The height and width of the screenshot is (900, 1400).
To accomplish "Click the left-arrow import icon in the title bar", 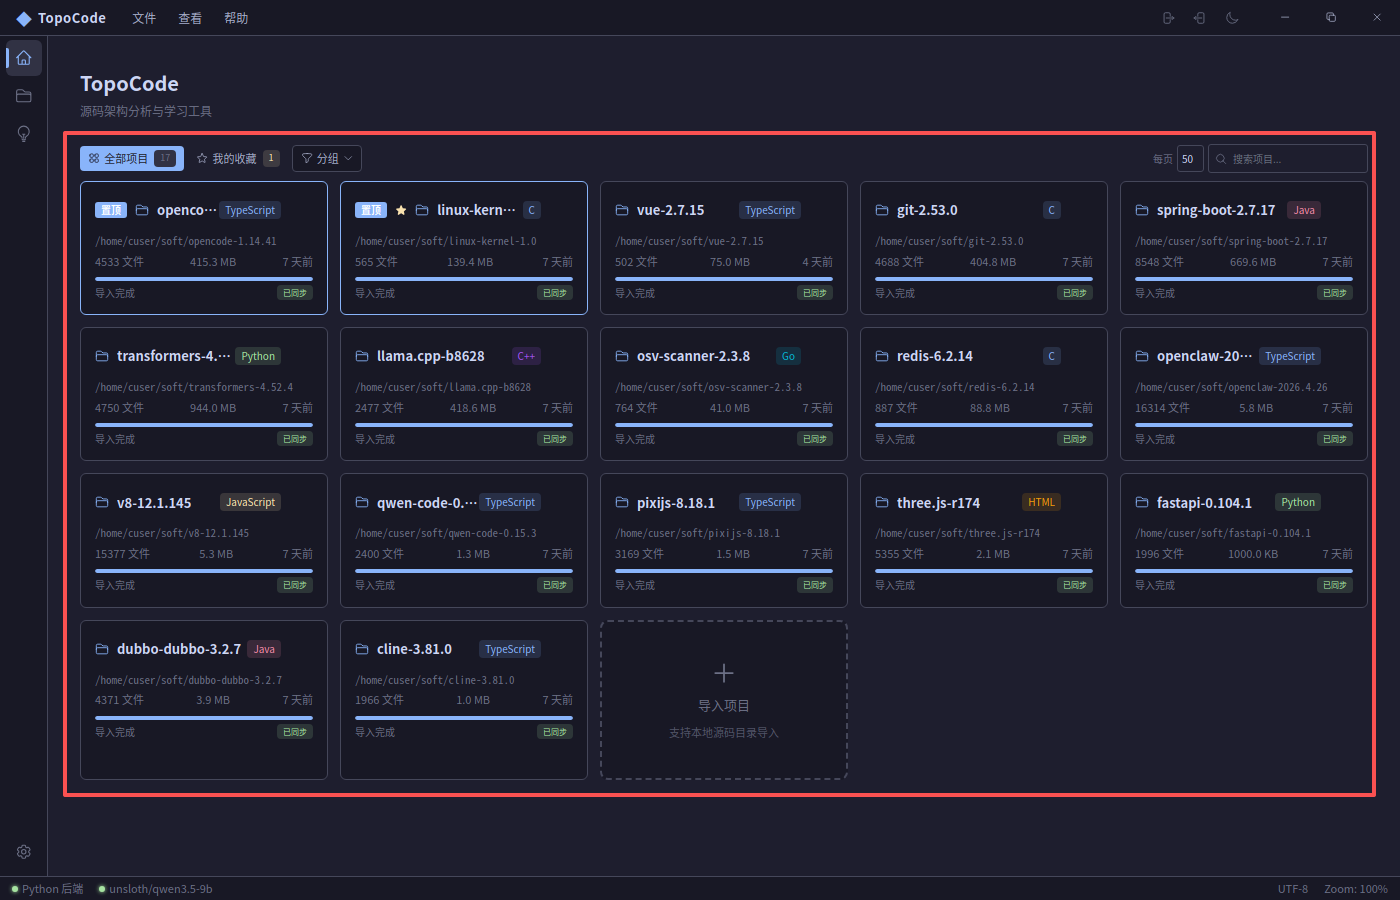I will tap(1200, 18).
